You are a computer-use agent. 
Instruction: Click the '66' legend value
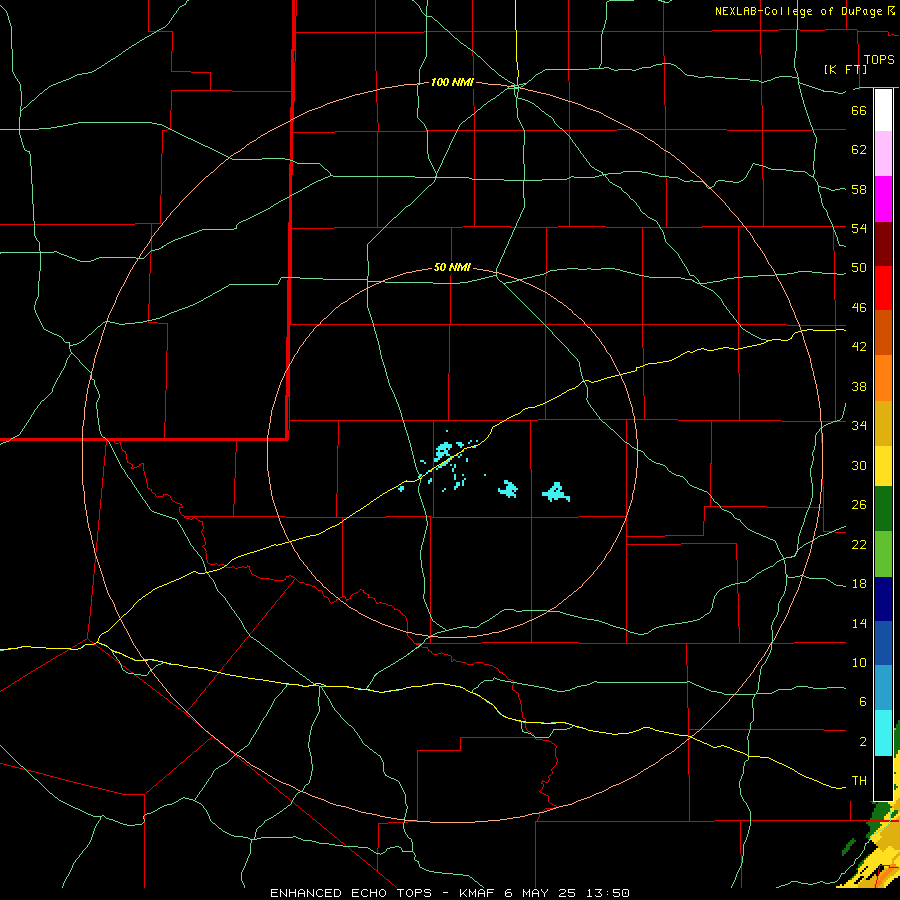pos(859,111)
